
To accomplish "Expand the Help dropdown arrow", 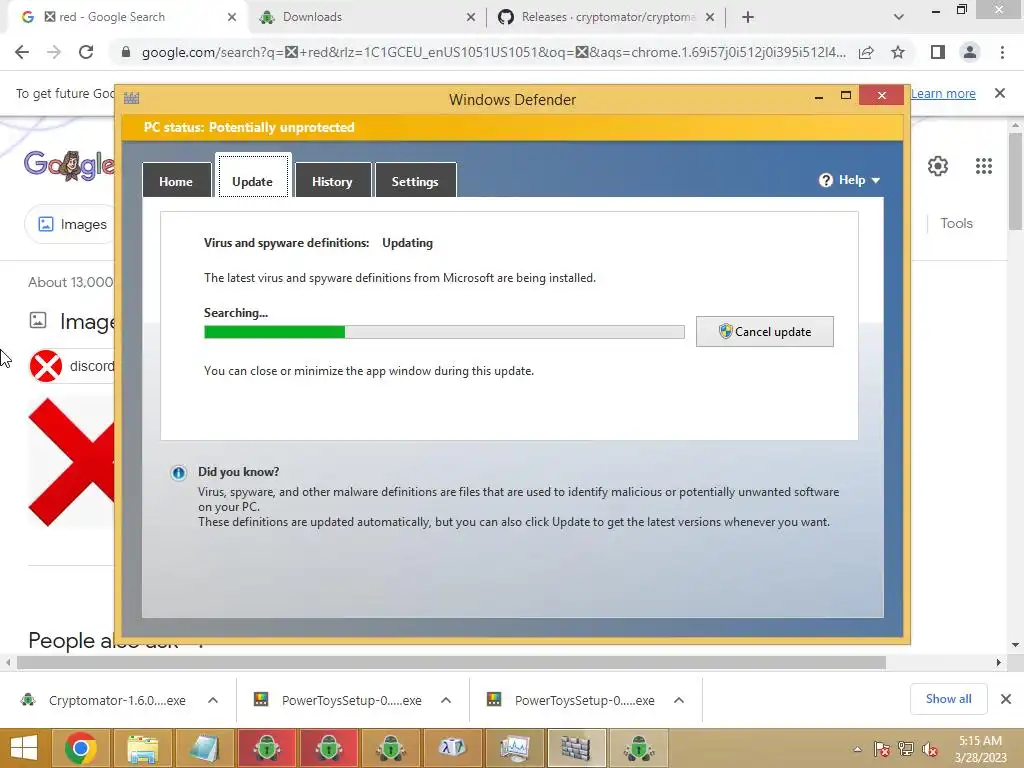I will tap(876, 180).
